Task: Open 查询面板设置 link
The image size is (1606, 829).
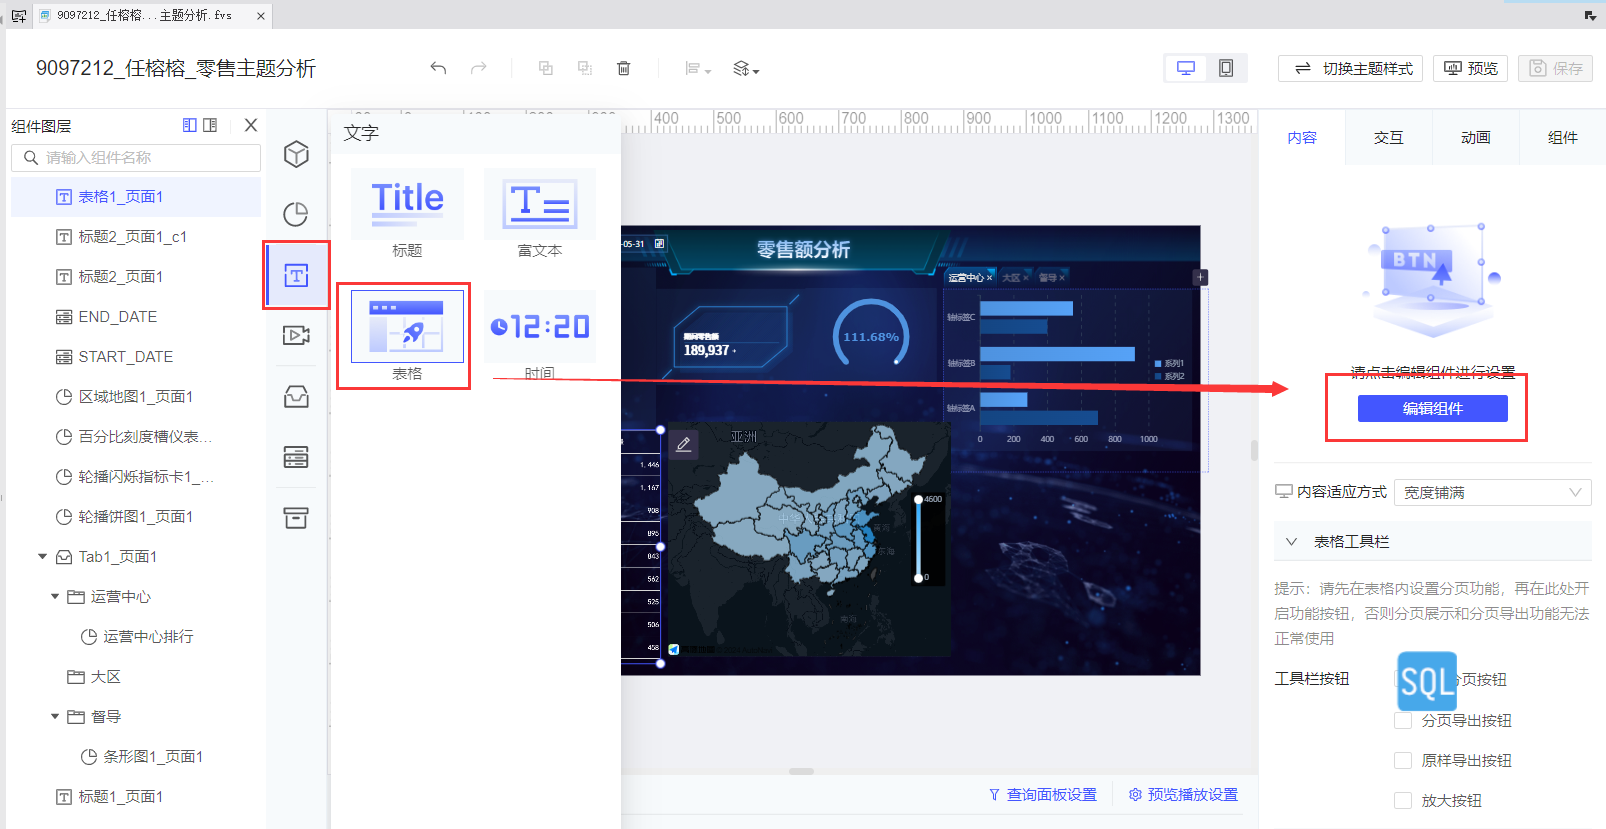Action: click(x=1043, y=794)
